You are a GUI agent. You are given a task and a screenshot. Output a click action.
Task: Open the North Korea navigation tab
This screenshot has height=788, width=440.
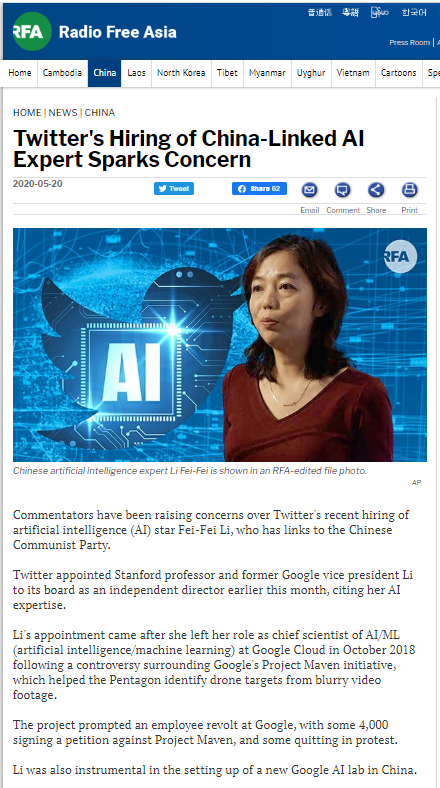click(x=181, y=73)
